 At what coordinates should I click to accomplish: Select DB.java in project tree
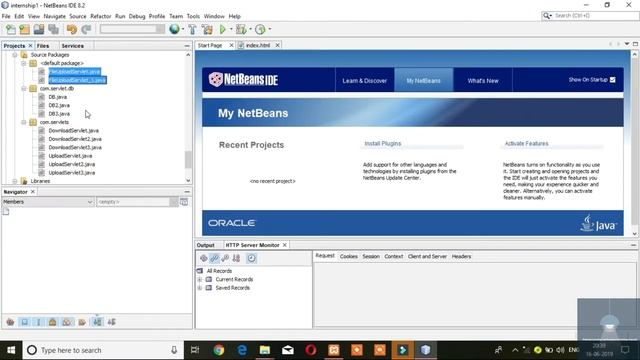click(58, 97)
